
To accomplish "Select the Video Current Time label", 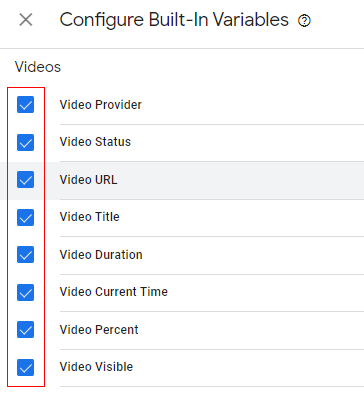I will [x=114, y=292].
